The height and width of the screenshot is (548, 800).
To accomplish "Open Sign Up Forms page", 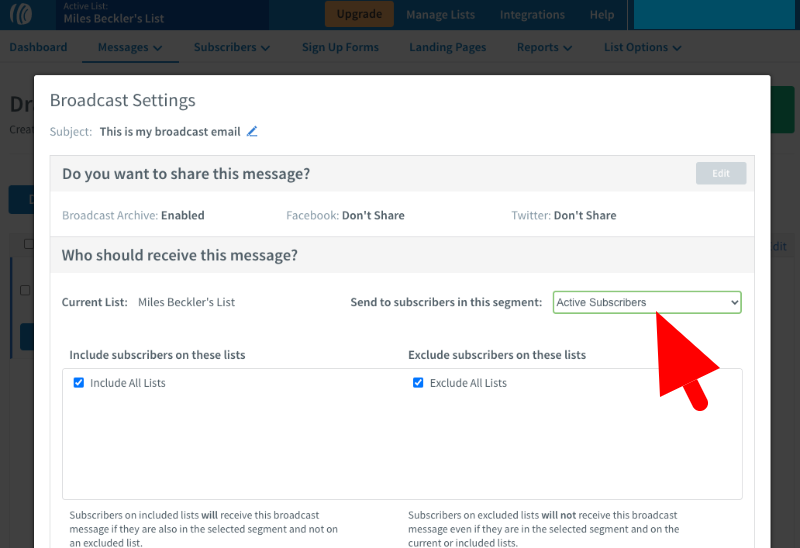I will 340,47.
